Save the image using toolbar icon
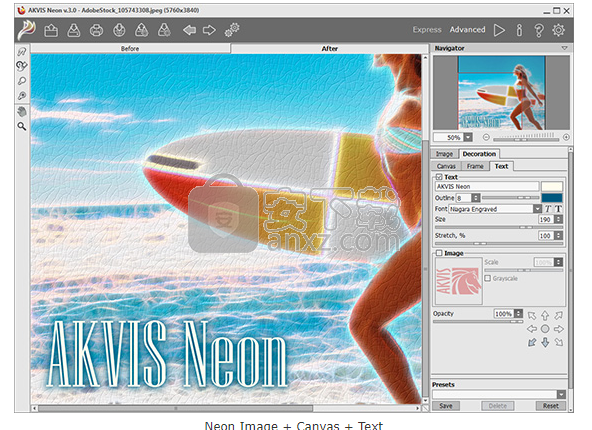 [x=74, y=30]
